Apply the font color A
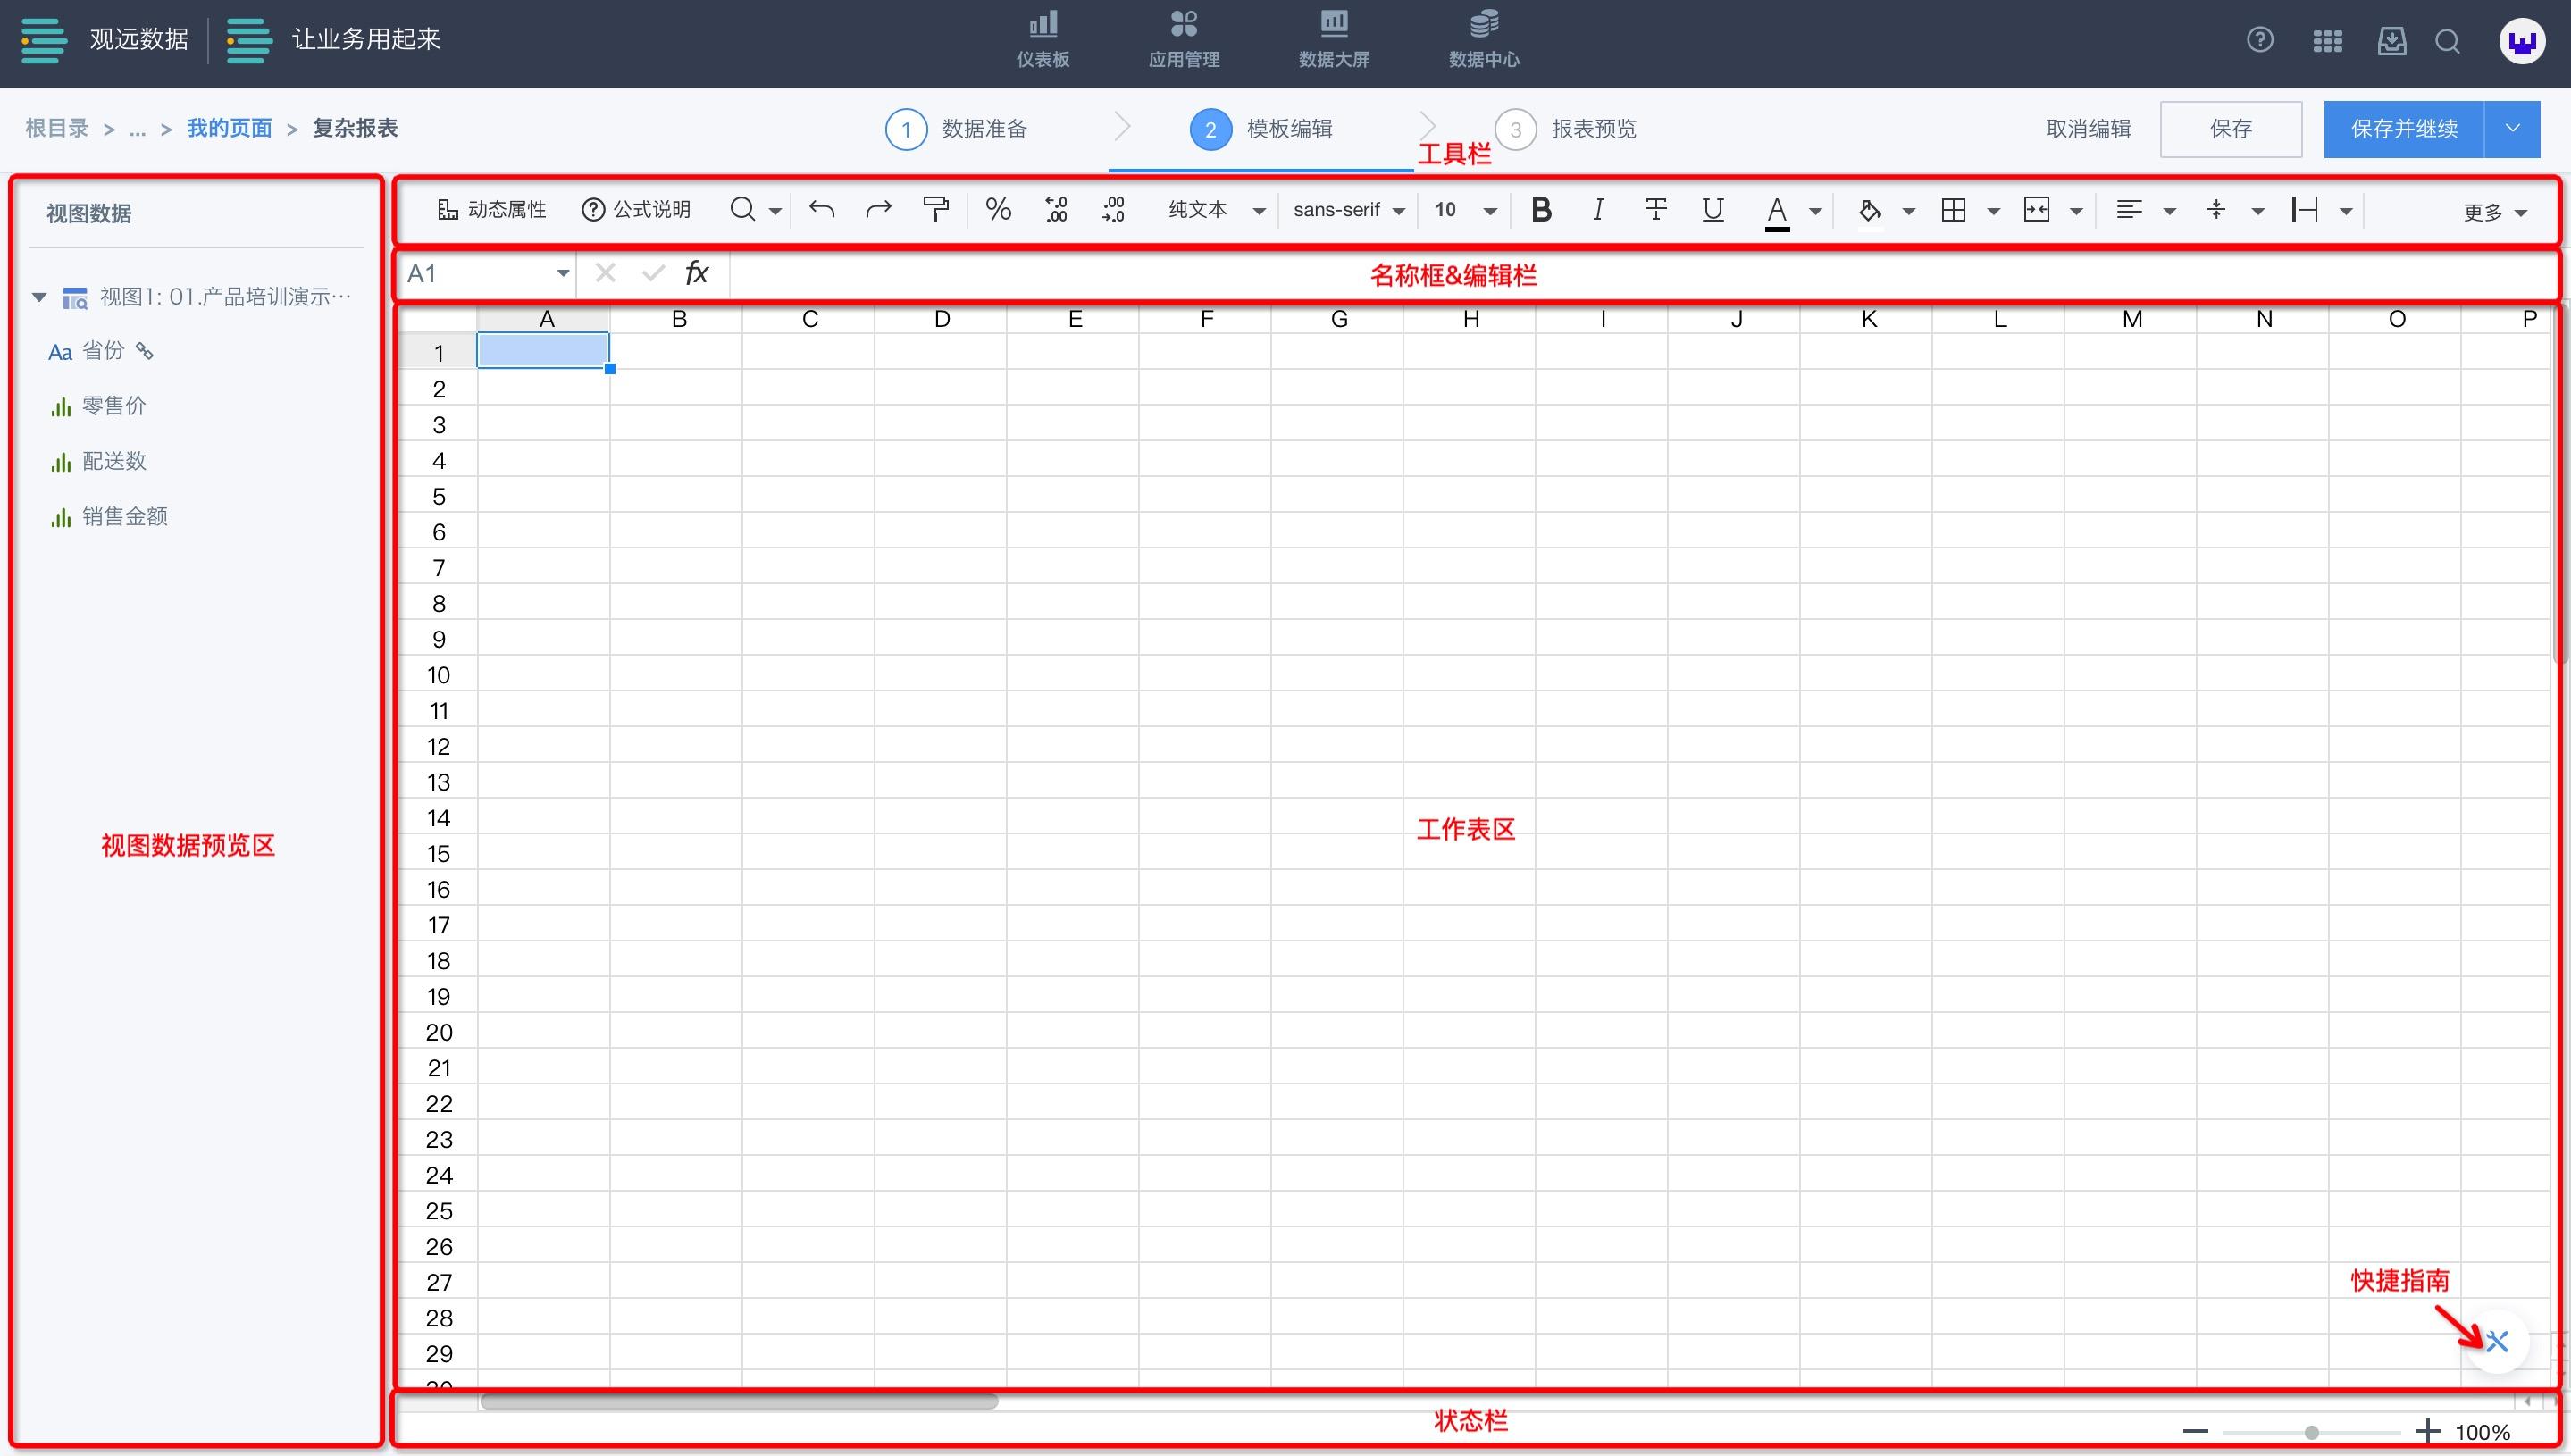2571x1456 pixels. (1777, 212)
